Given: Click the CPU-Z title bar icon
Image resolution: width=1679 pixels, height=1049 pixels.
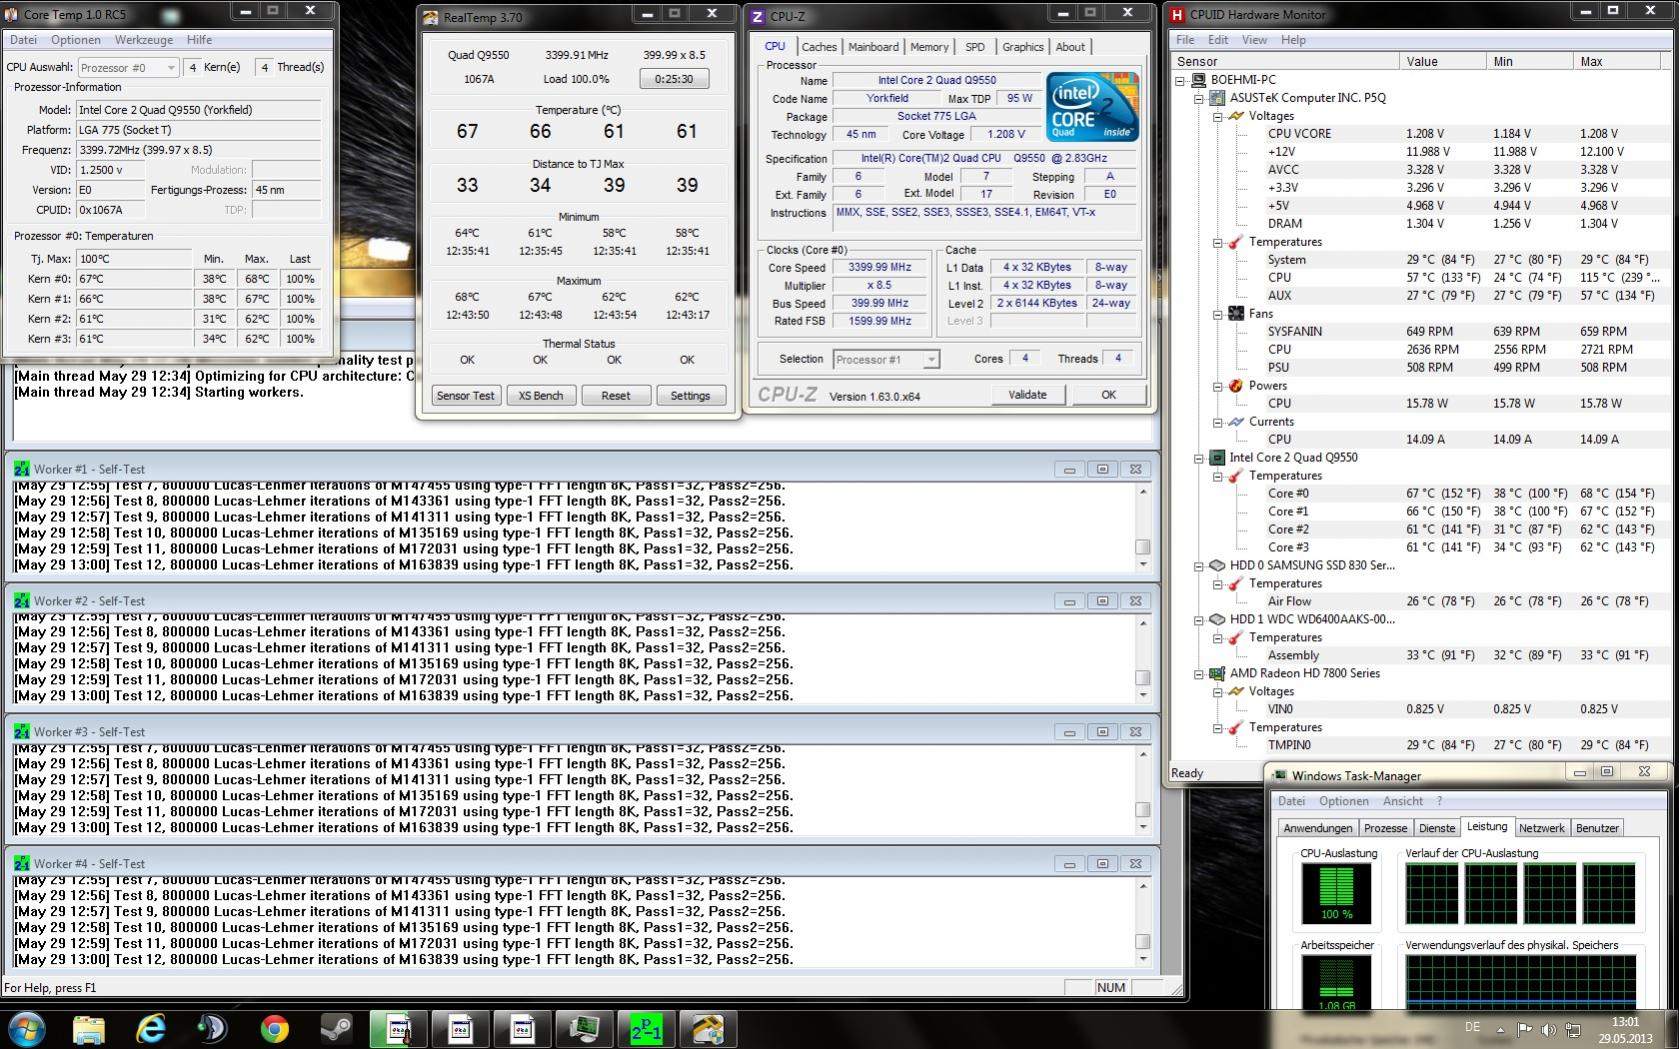Looking at the screenshot, I should coord(758,16).
